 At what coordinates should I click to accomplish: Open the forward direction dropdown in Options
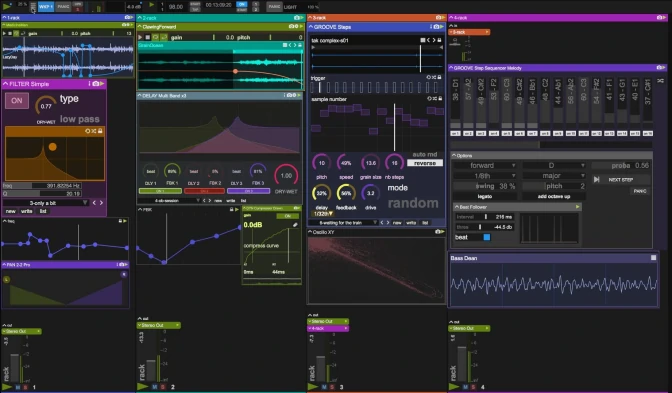click(485, 165)
